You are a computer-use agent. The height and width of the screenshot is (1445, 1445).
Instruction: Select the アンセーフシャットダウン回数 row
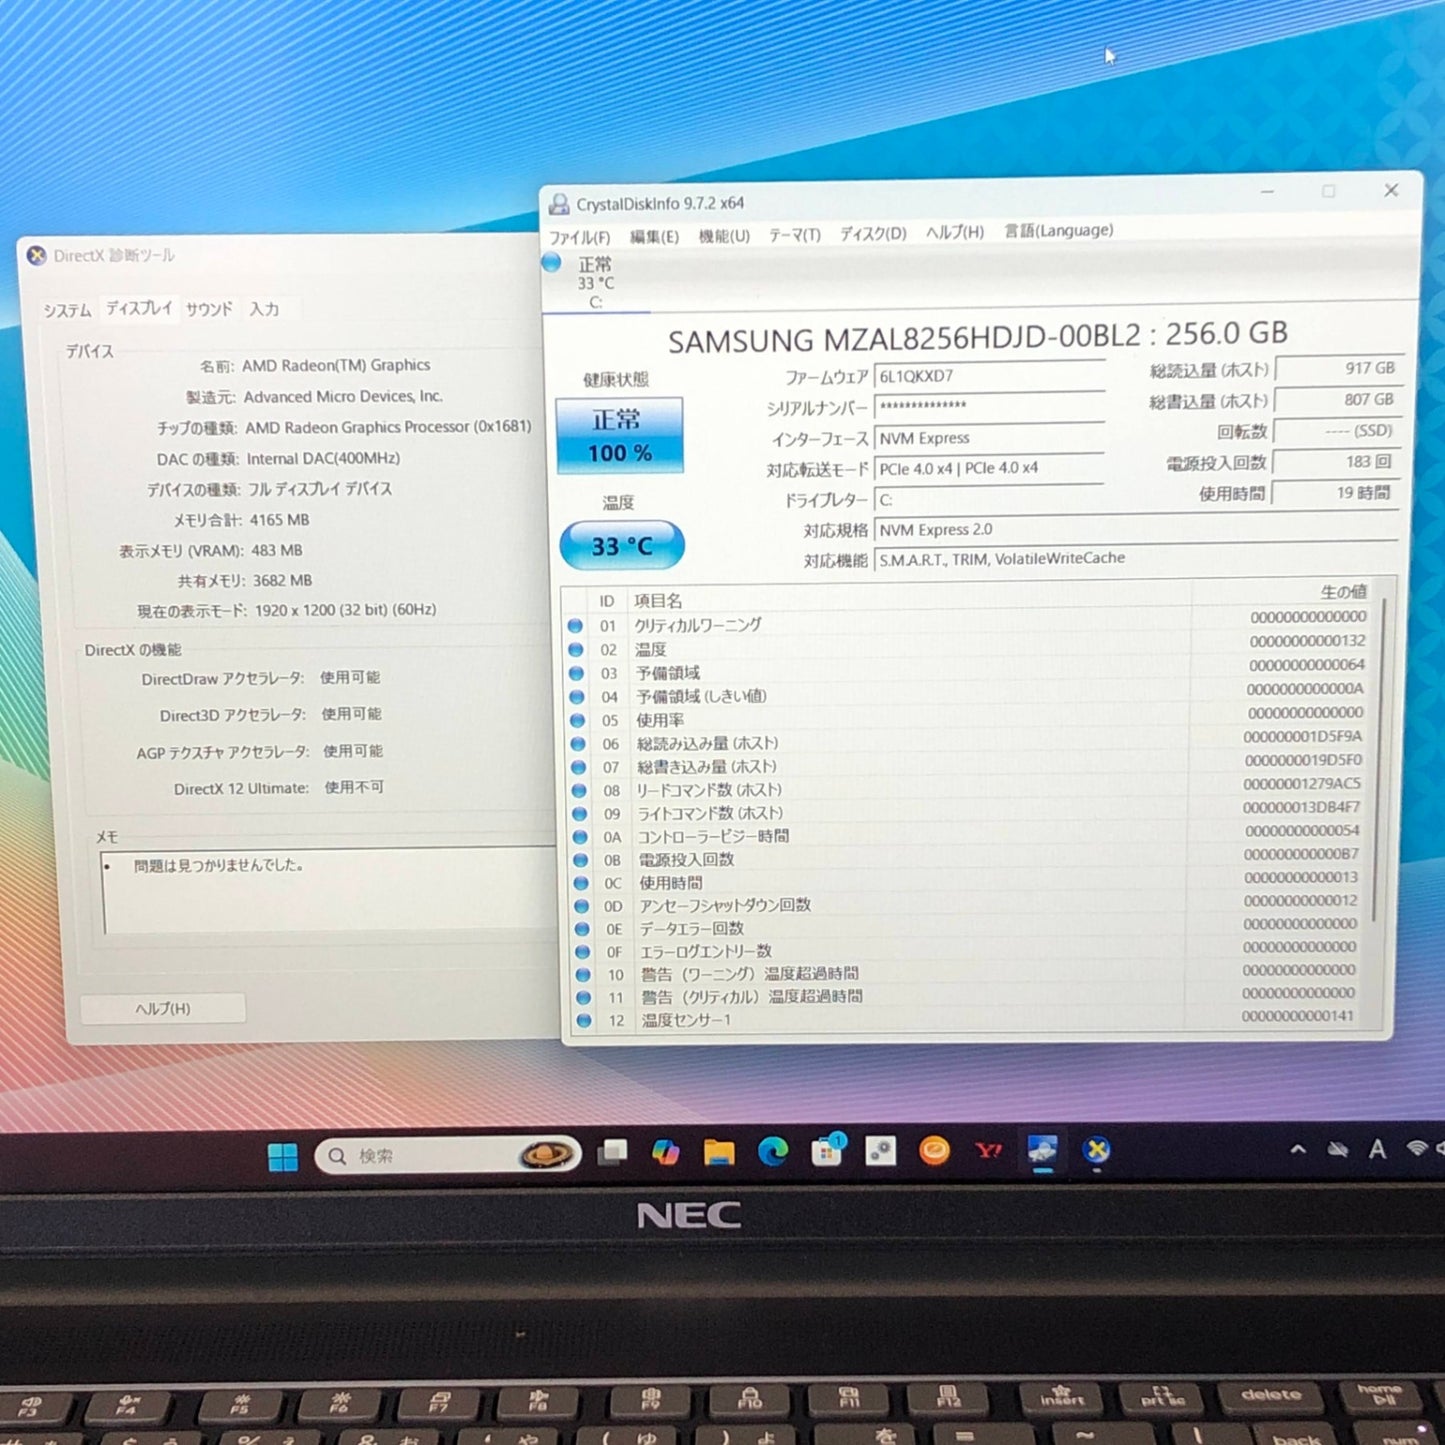point(968,903)
